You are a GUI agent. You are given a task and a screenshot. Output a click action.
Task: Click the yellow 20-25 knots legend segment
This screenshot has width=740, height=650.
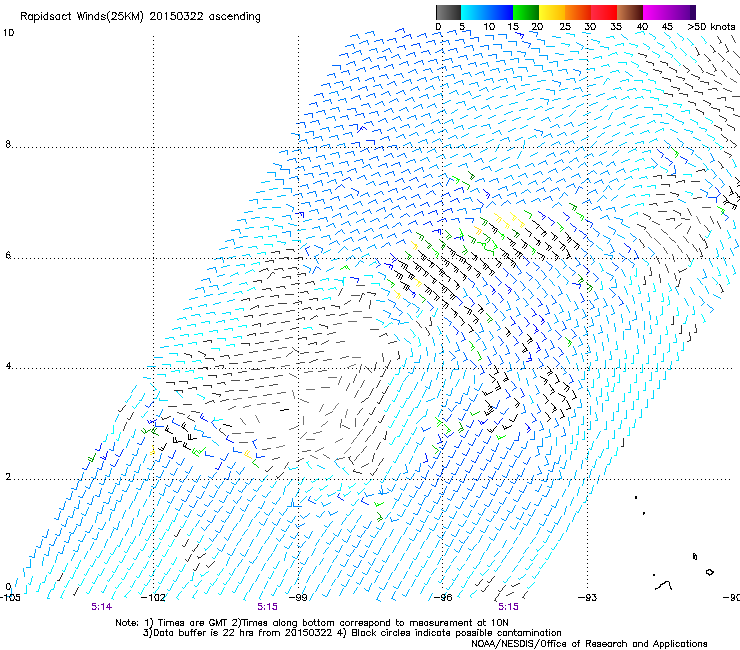(552, 12)
